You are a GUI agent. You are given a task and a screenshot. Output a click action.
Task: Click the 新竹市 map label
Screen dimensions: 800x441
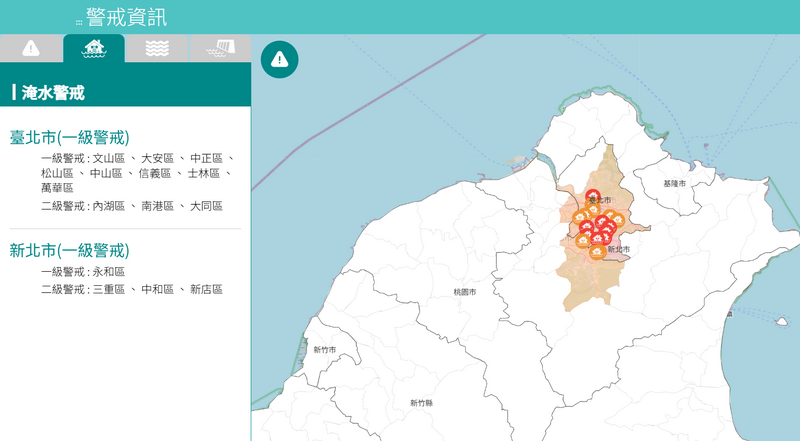point(324,350)
